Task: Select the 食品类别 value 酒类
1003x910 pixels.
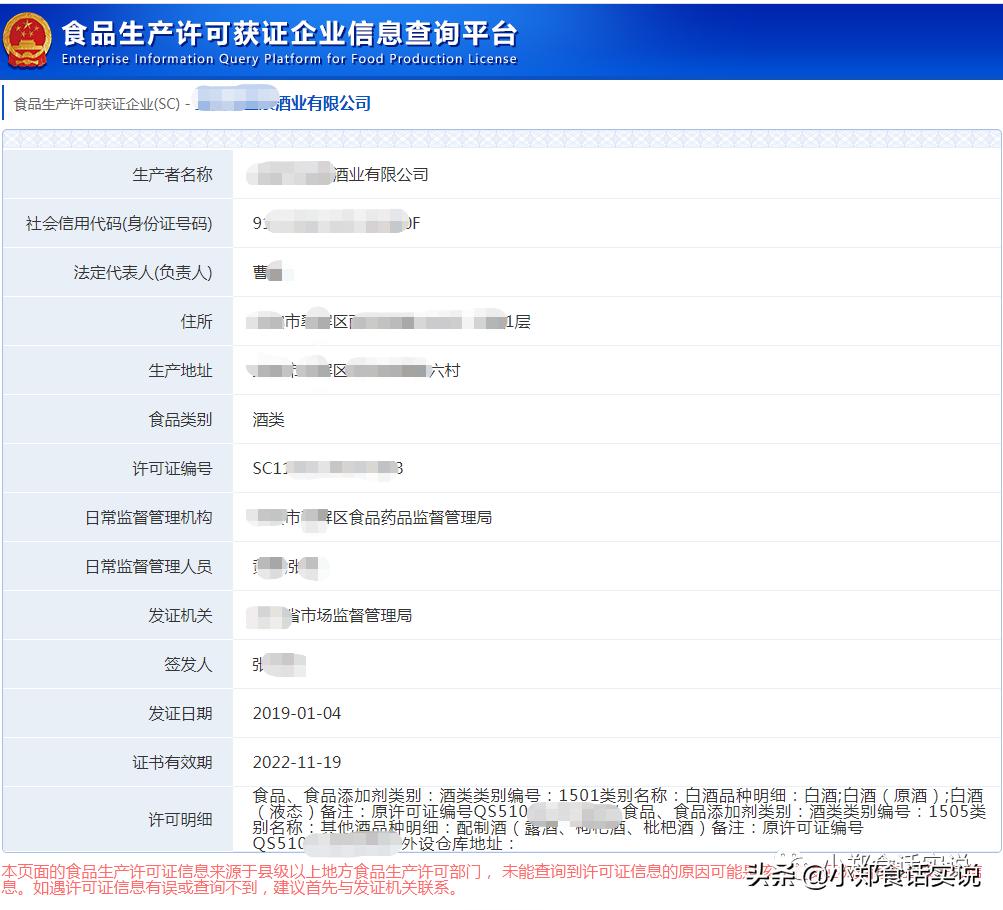Action: (267, 419)
